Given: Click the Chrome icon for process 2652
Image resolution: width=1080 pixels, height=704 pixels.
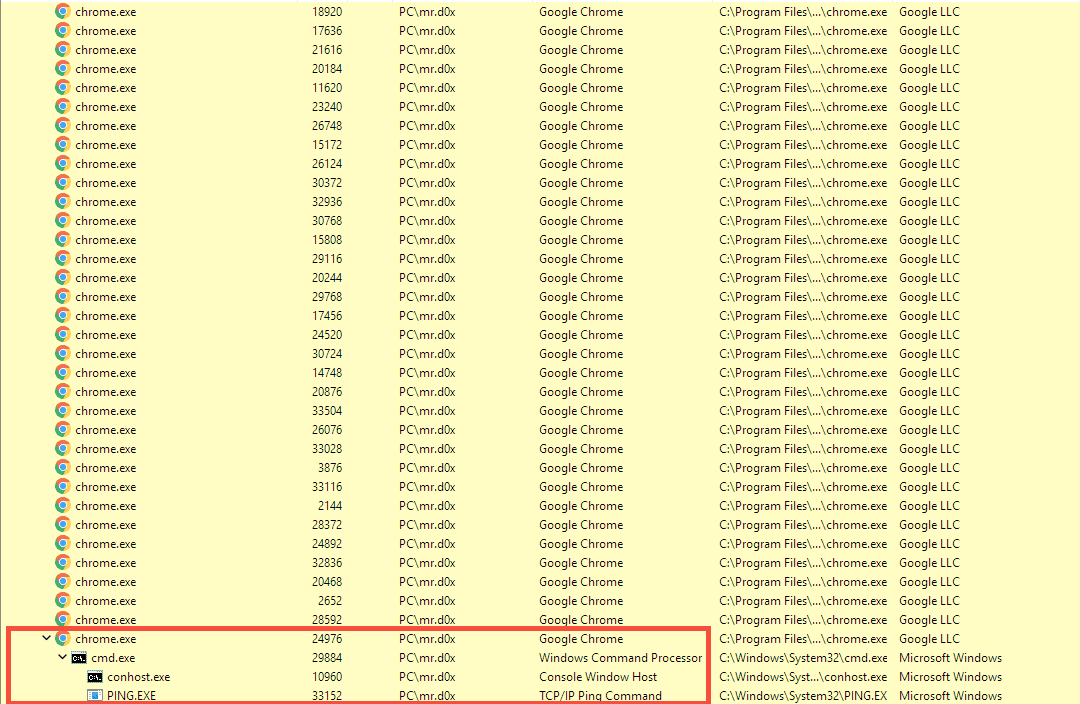Looking at the screenshot, I should pyautogui.click(x=62, y=600).
